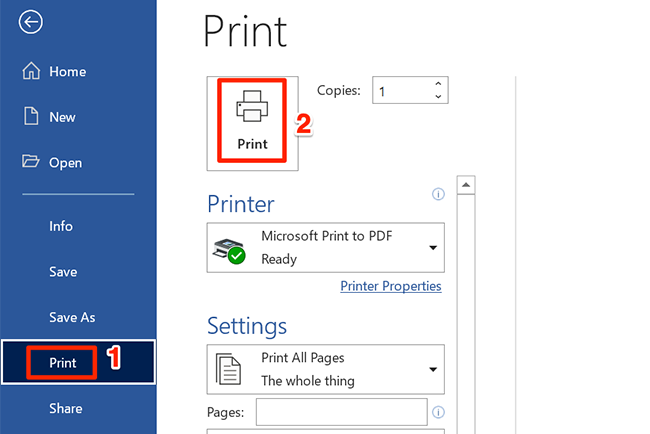Click the Home house icon

tap(31, 71)
